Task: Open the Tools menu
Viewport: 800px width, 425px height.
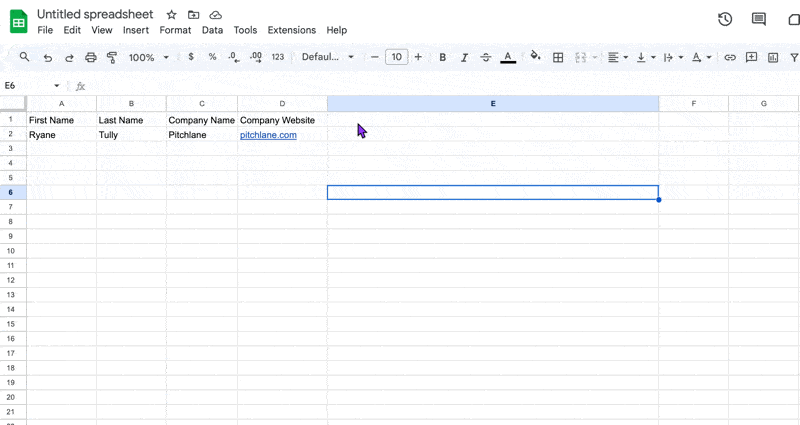Action: pos(245,30)
